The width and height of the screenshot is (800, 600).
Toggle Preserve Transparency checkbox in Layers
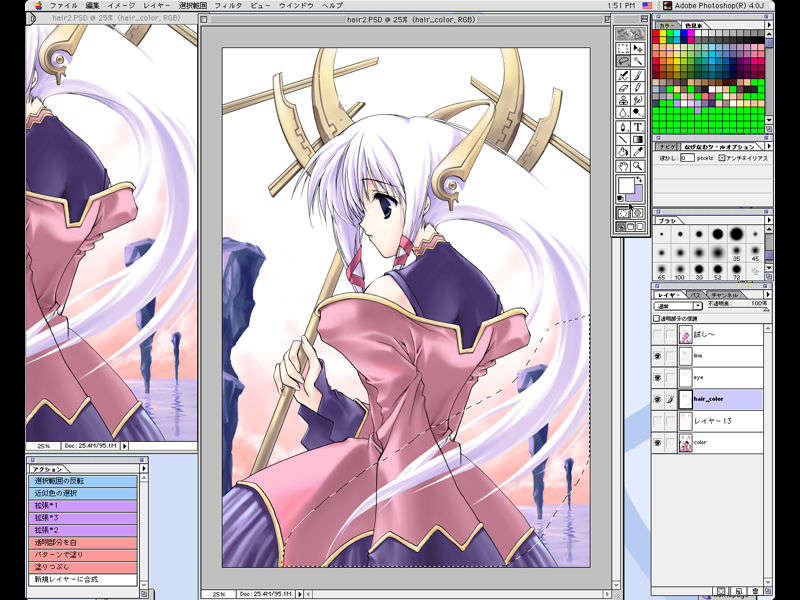[x=657, y=318]
